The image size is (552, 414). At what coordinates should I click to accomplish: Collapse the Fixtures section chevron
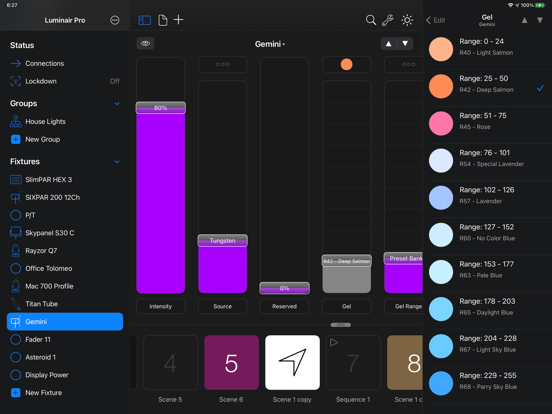click(x=117, y=162)
